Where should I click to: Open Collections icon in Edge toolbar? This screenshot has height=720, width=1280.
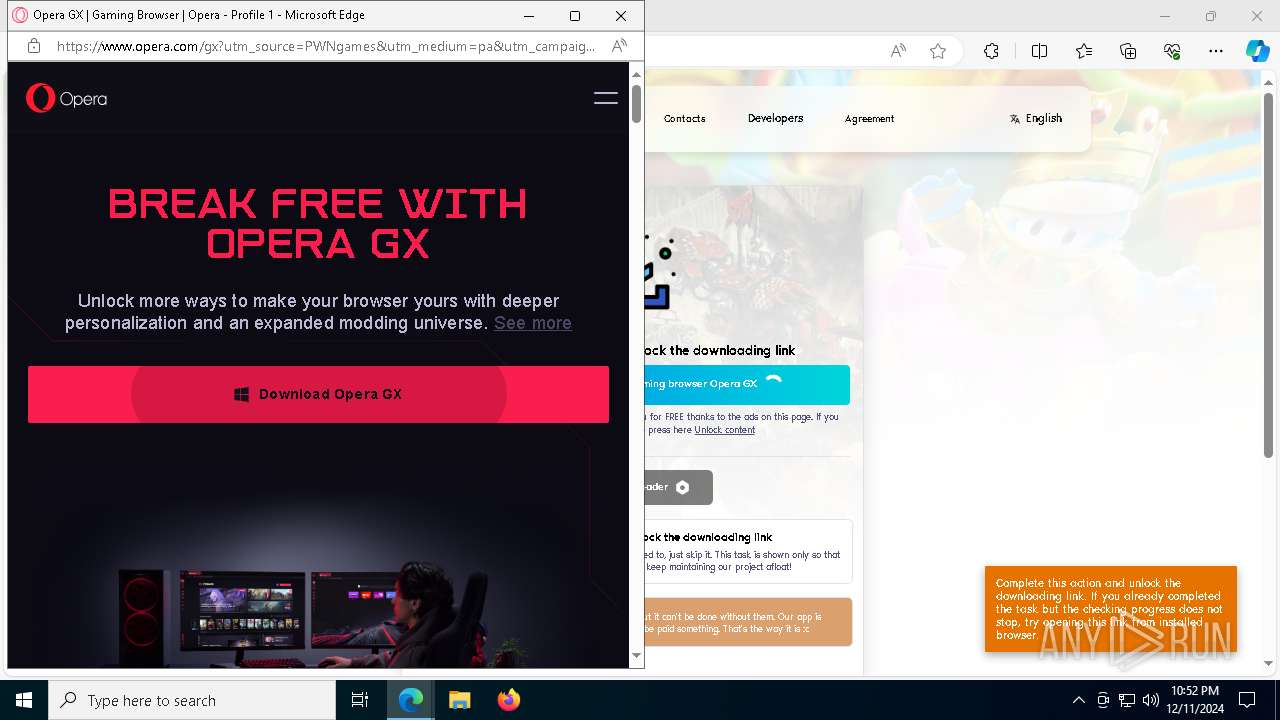1128,51
